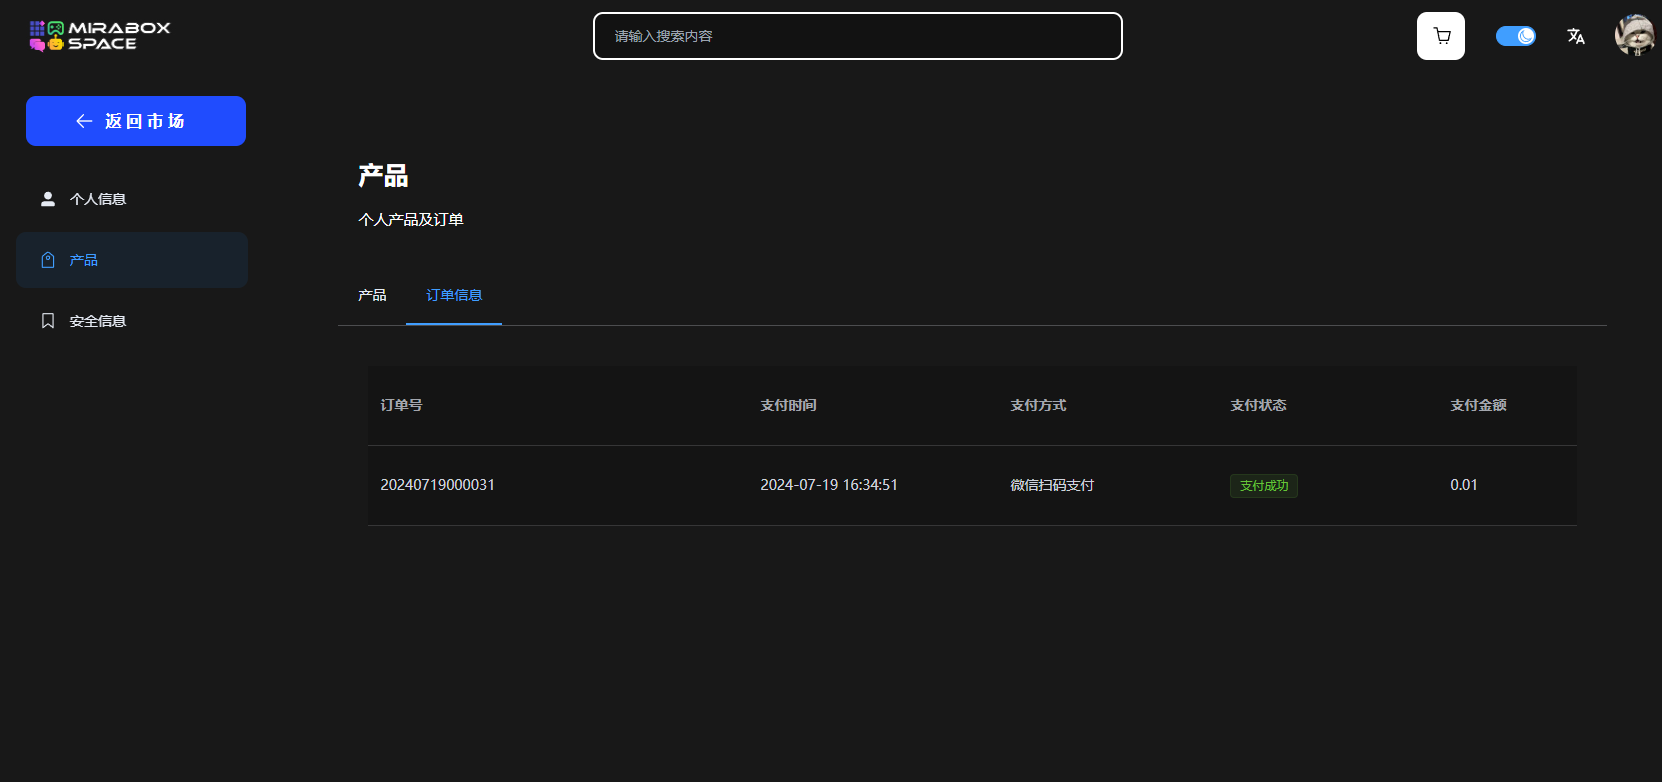Click the 0.01 payment amount
The width and height of the screenshot is (1662, 782).
[x=1464, y=485]
